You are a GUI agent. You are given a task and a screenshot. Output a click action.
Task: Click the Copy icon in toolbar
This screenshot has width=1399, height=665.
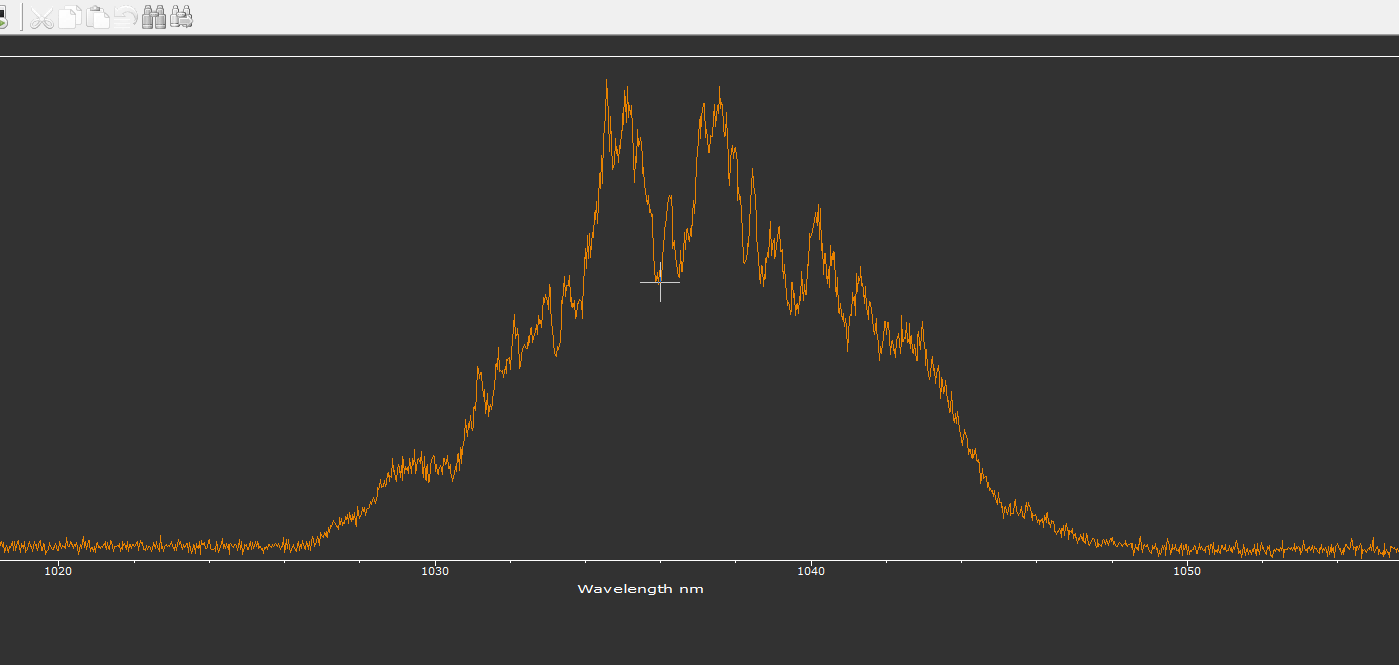click(x=69, y=17)
